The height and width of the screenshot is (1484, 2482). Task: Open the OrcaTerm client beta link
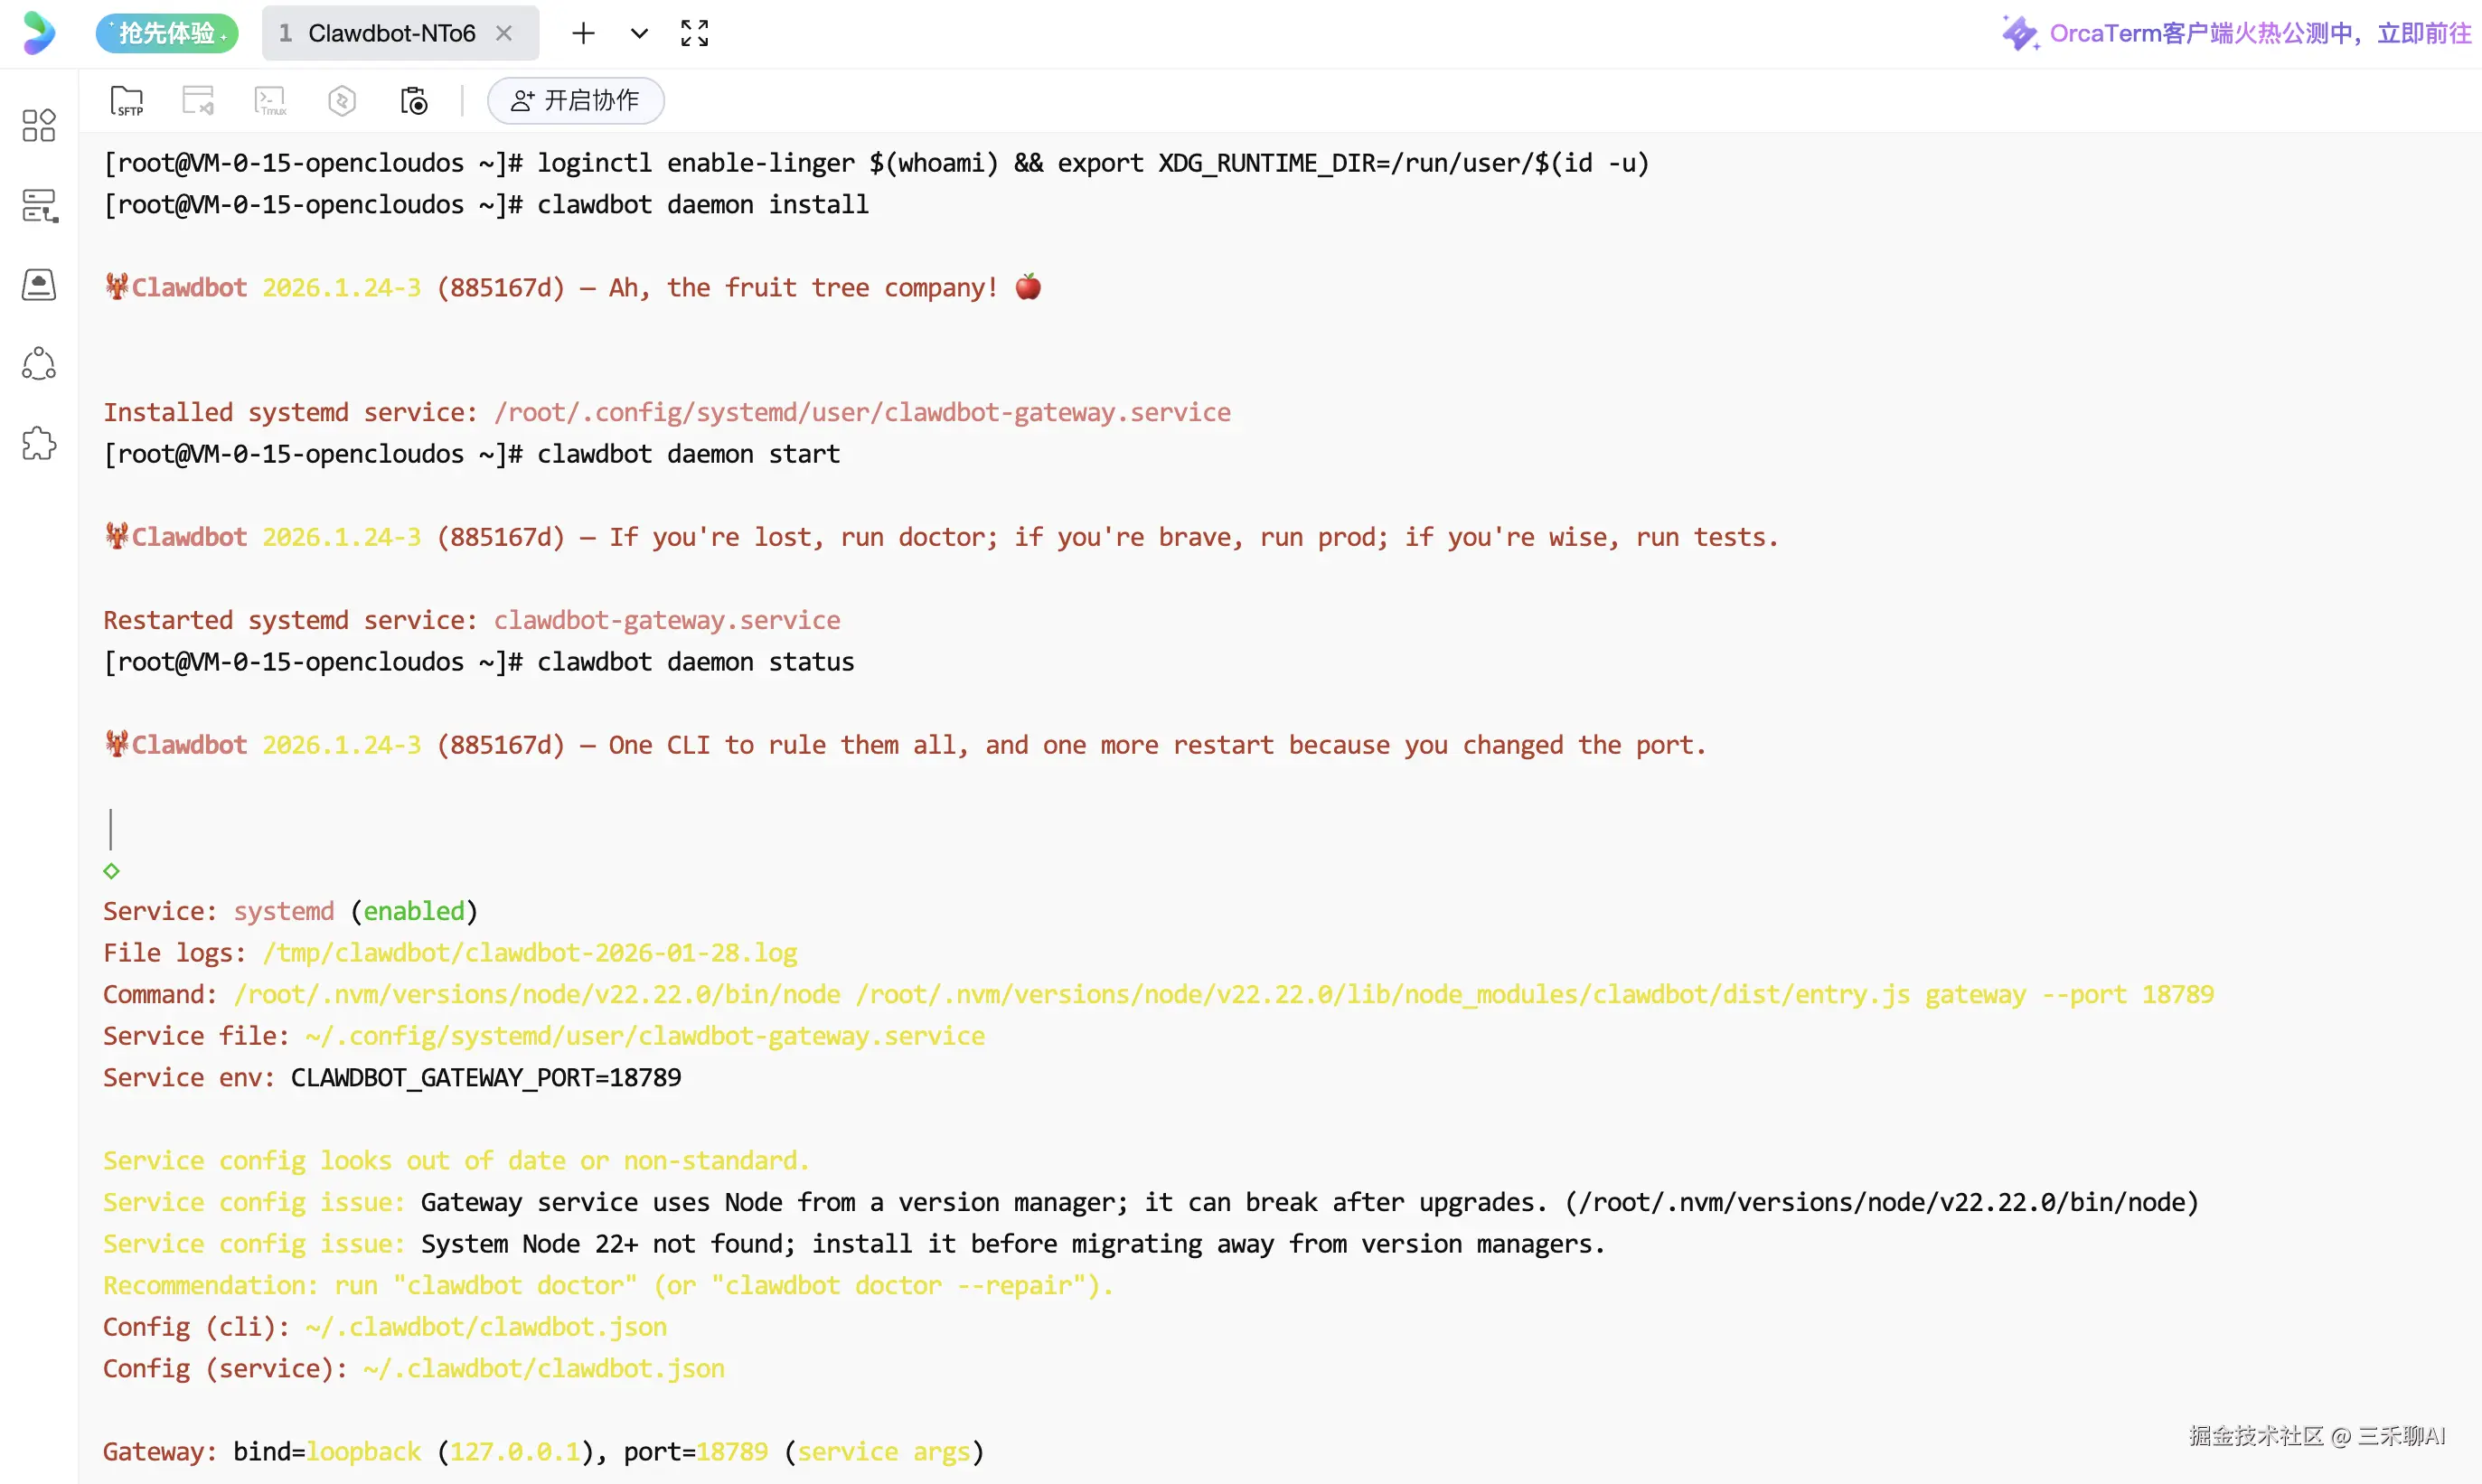coord(2258,33)
